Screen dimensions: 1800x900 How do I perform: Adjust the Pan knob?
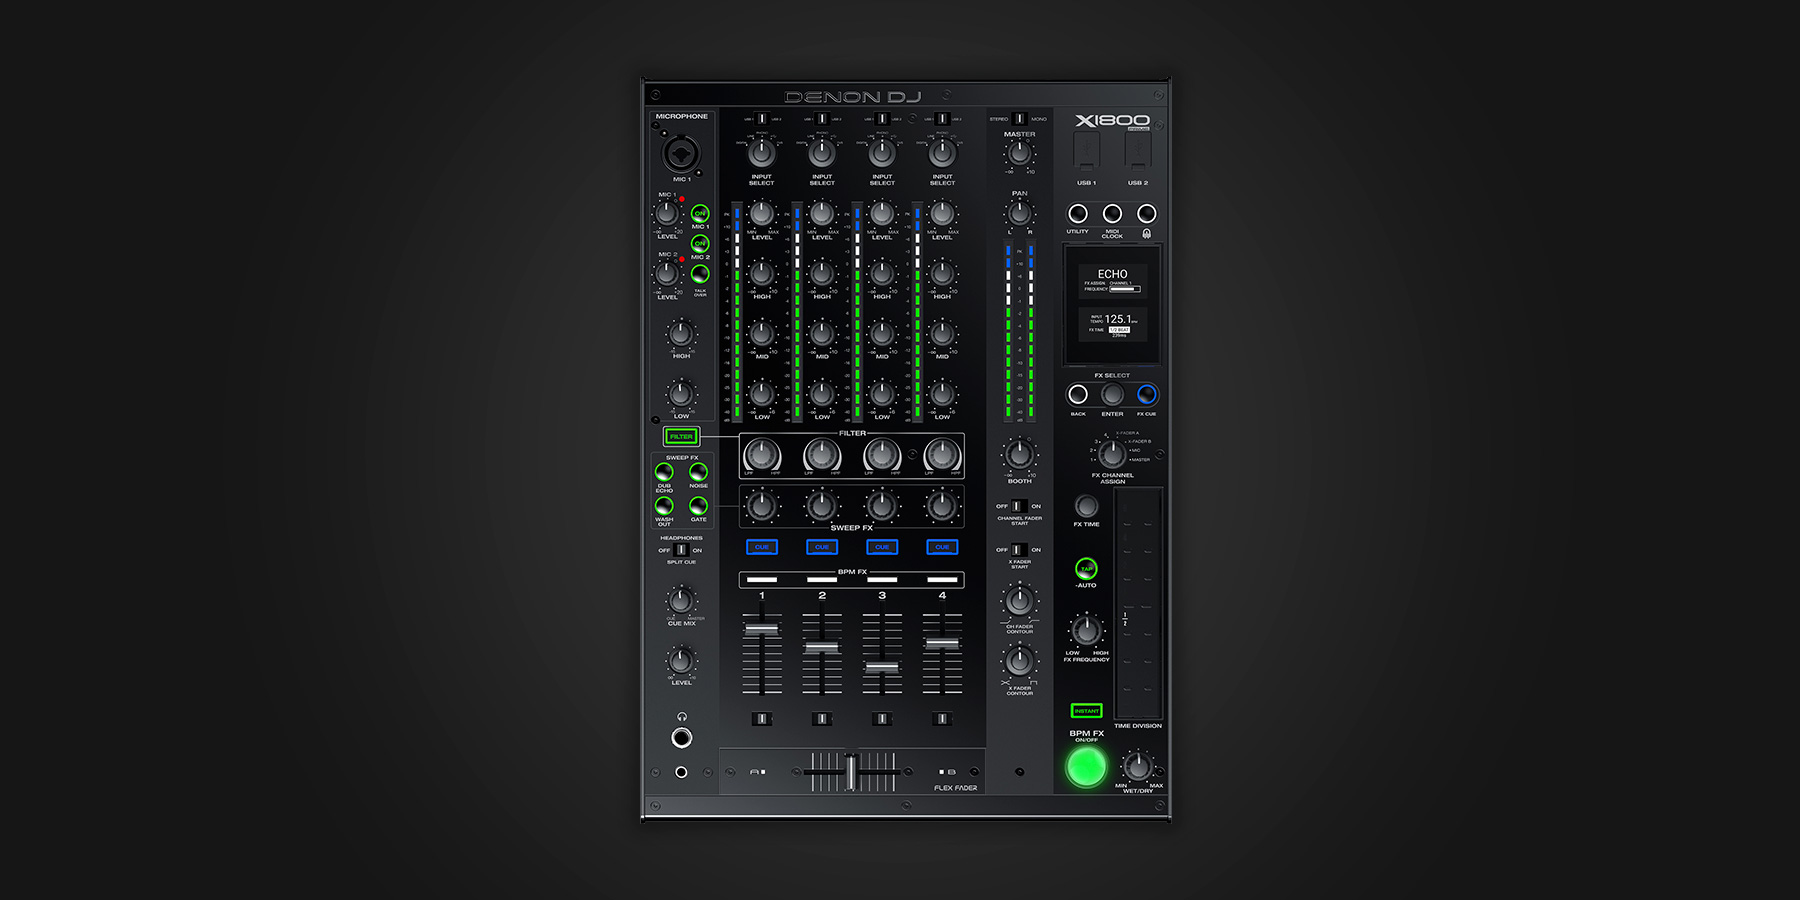pyautogui.click(x=1019, y=212)
